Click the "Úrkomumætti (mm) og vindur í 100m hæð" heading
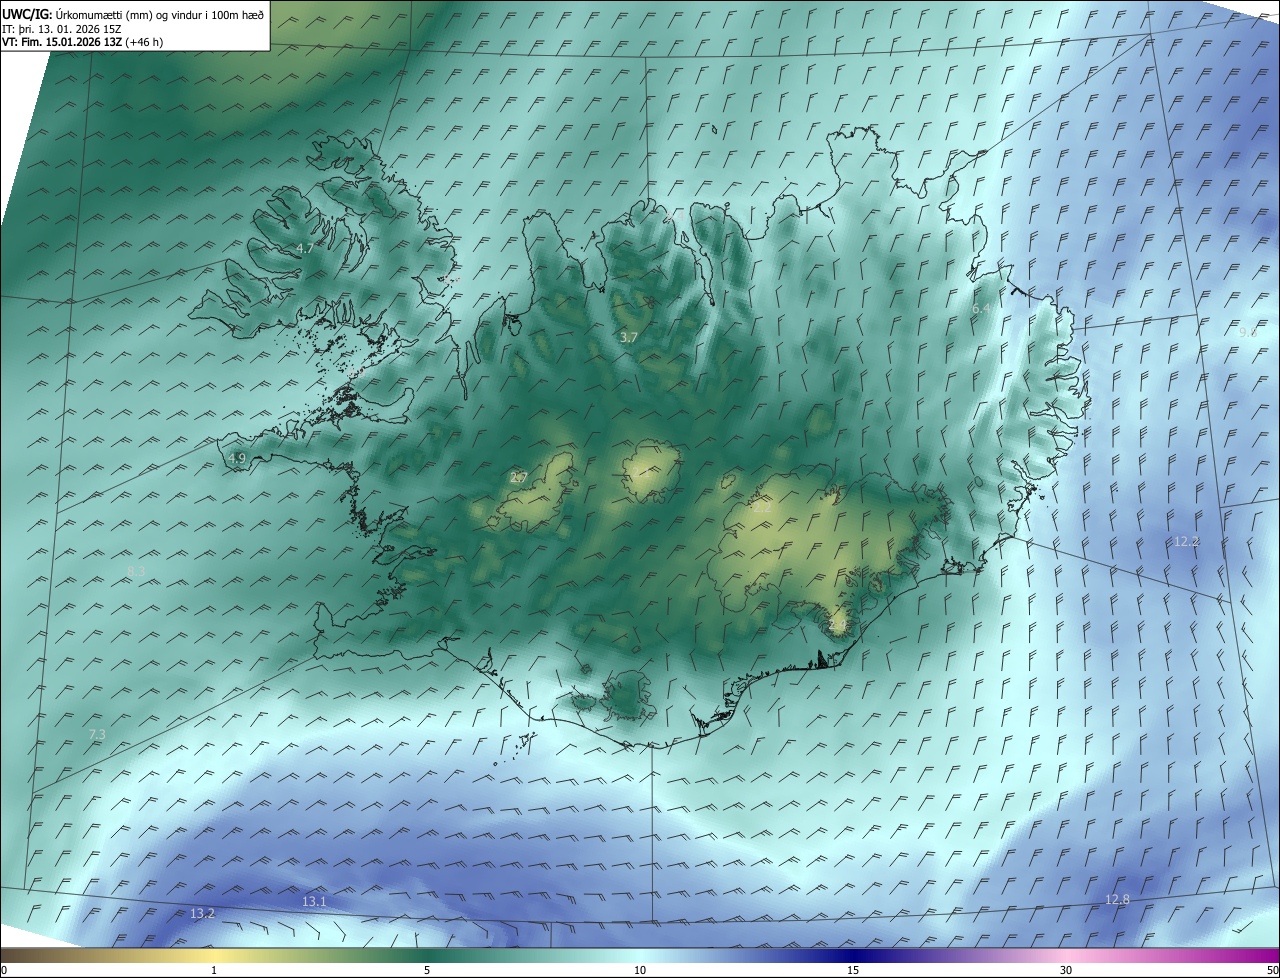The width and height of the screenshot is (1280, 978). [x=160, y=14]
